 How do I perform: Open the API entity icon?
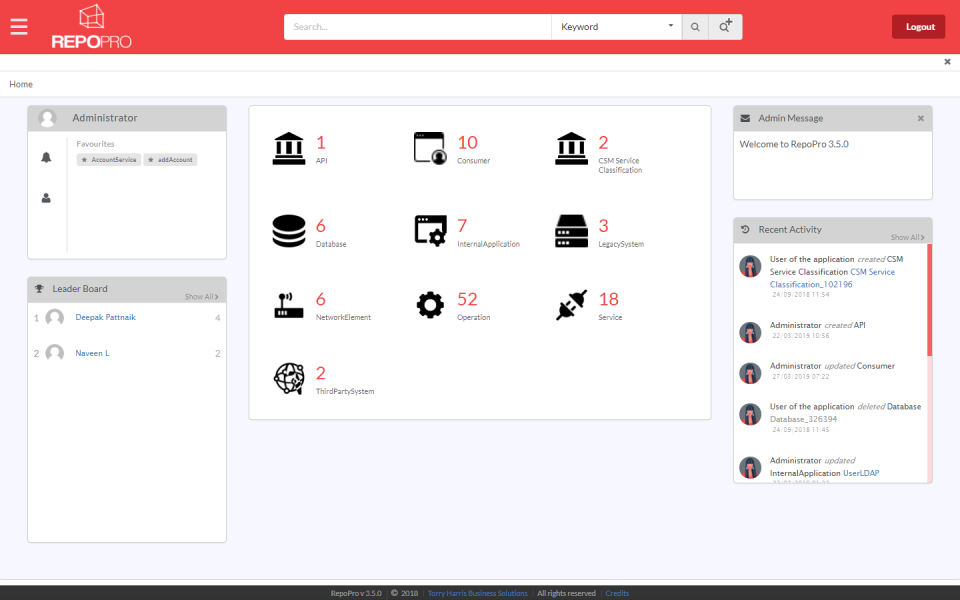[x=289, y=145]
